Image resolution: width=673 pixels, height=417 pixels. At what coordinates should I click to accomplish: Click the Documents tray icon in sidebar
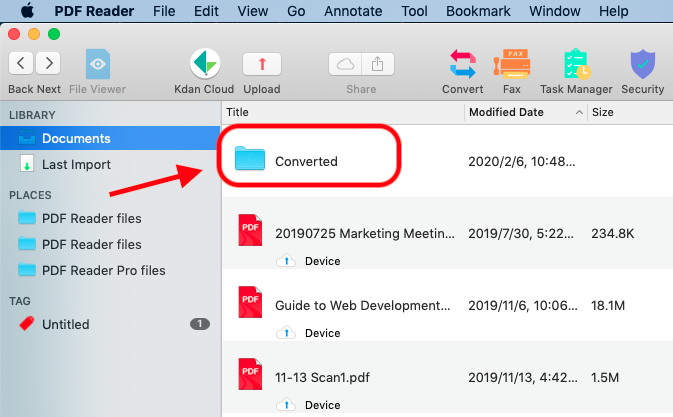point(27,138)
